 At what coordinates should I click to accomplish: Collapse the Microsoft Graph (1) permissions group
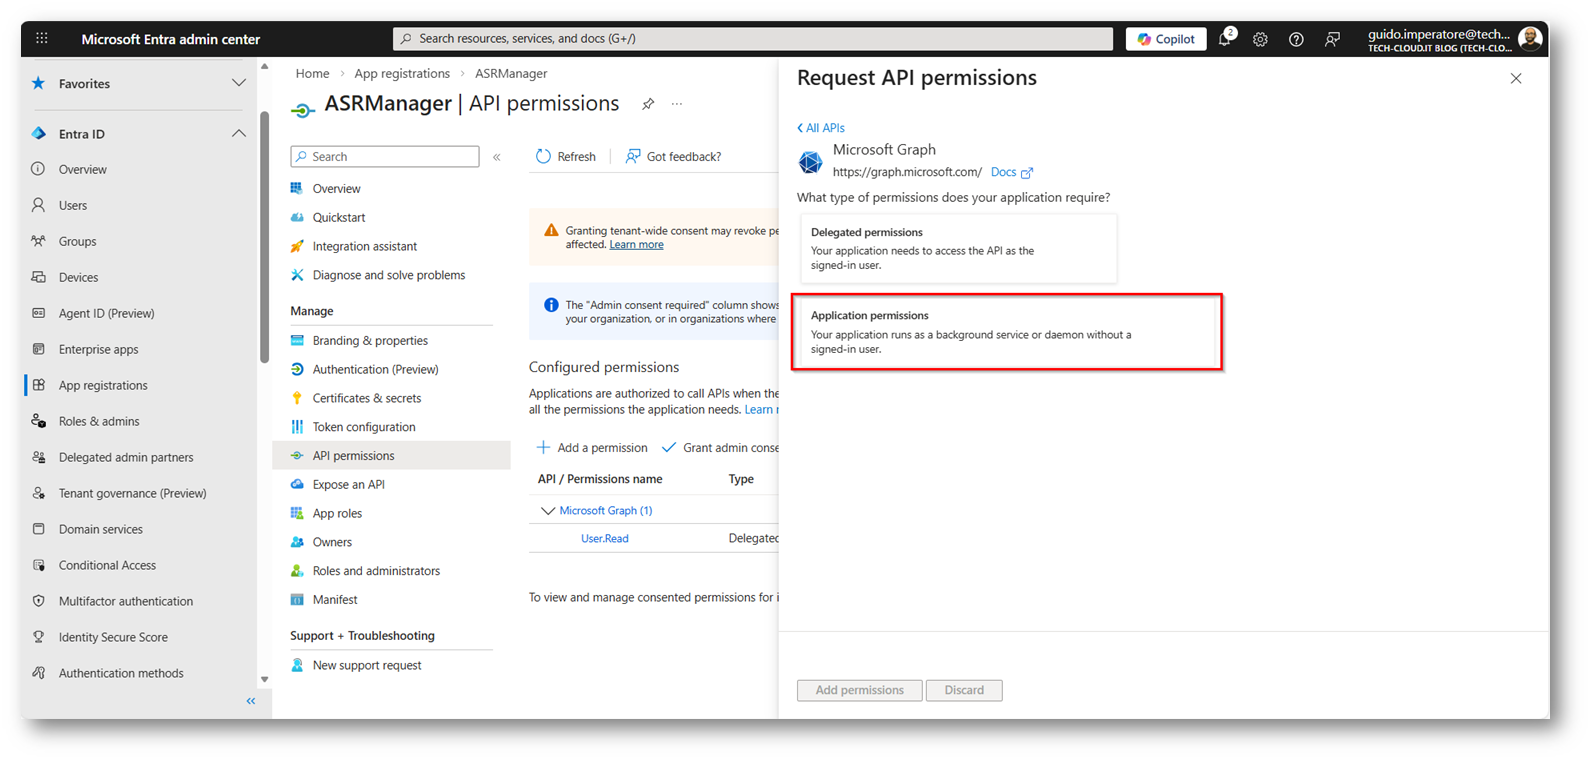[547, 511]
